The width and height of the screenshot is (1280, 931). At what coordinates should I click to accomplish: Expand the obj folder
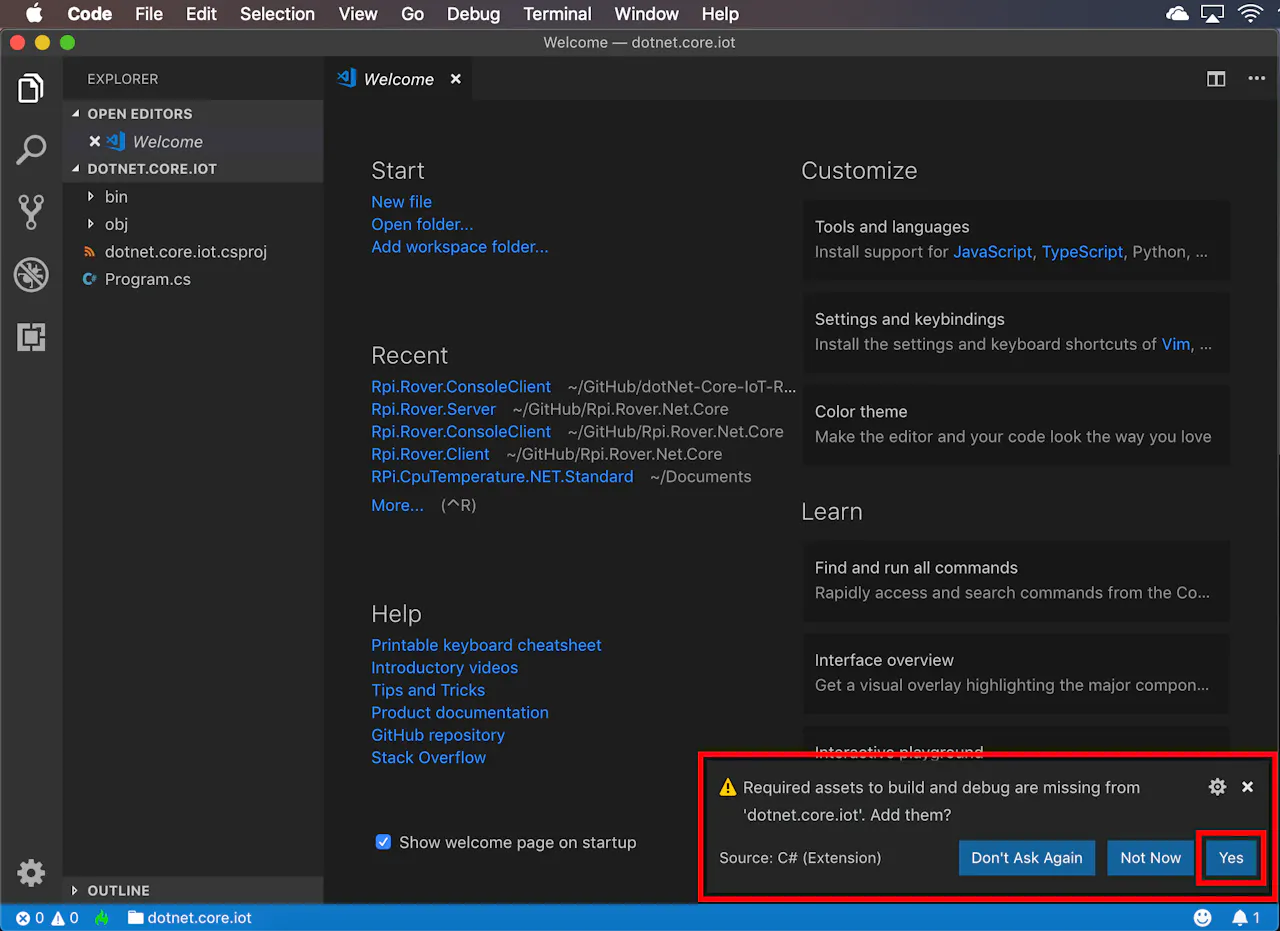(x=116, y=224)
